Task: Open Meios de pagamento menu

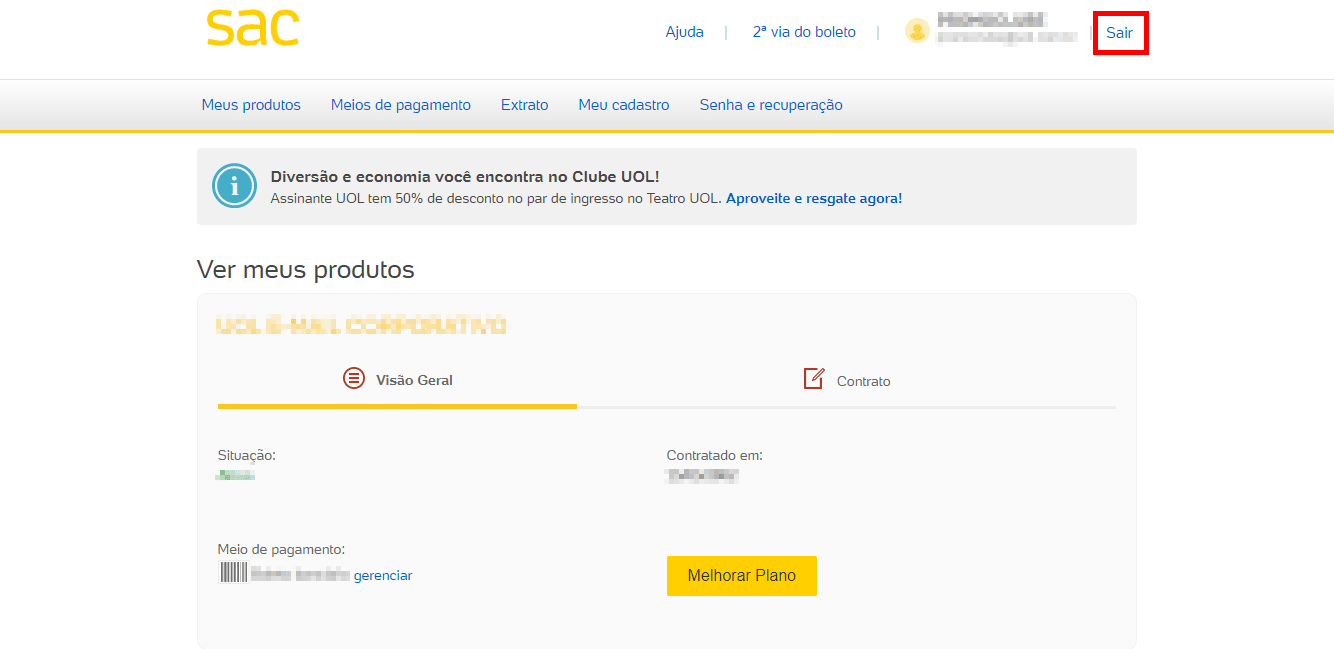Action: 401,105
